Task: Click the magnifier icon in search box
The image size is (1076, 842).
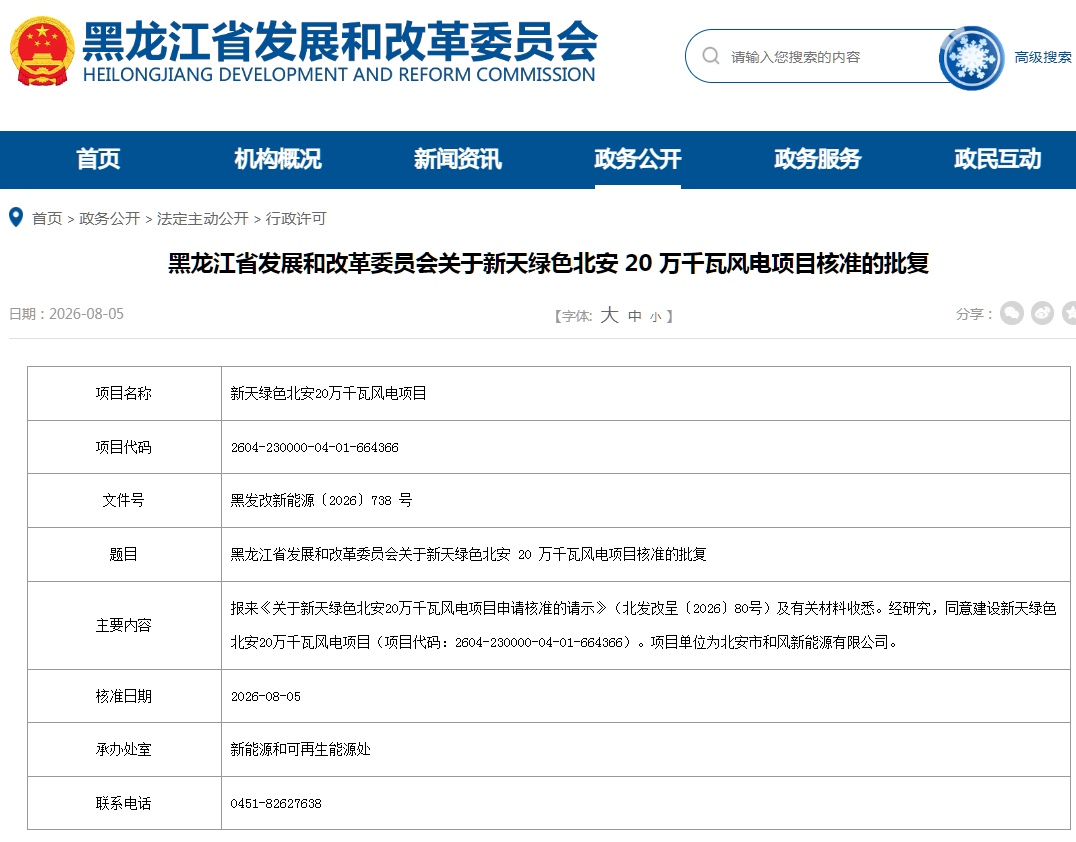Action: point(711,56)
